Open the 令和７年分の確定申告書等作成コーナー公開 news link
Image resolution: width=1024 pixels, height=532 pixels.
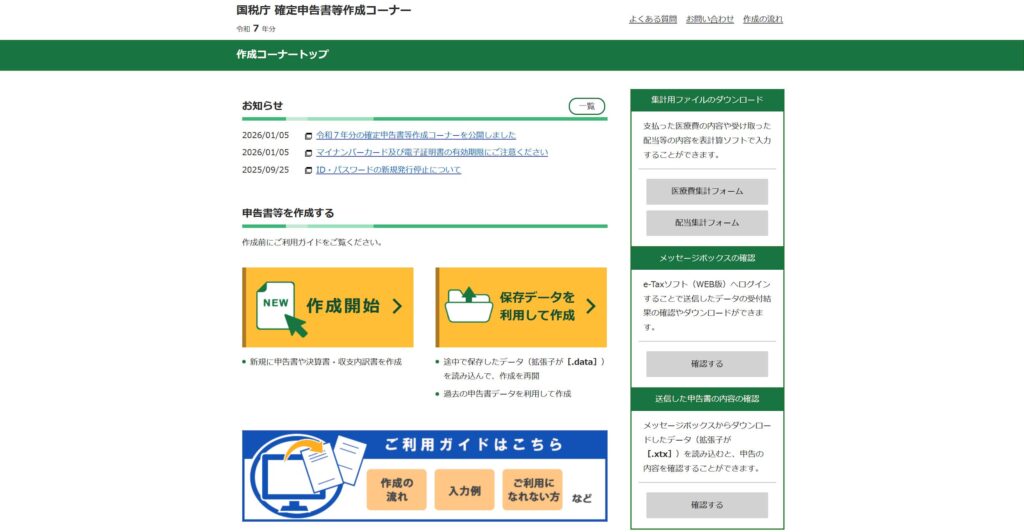(x=416, y=135)
